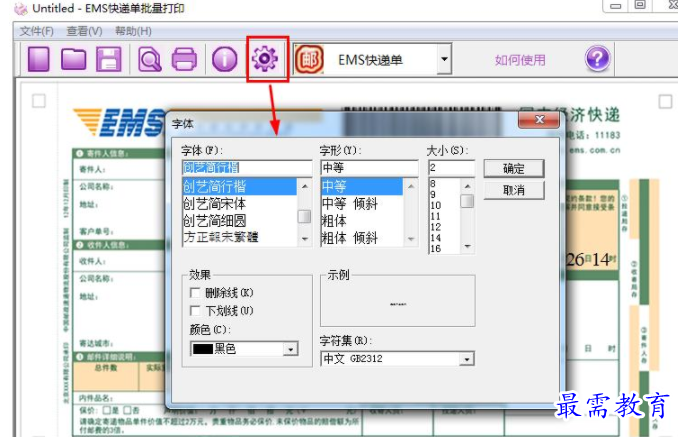Open a file with the folder icon
The width and height of the screenshot is (678, 437).
(x=74, y=59)
